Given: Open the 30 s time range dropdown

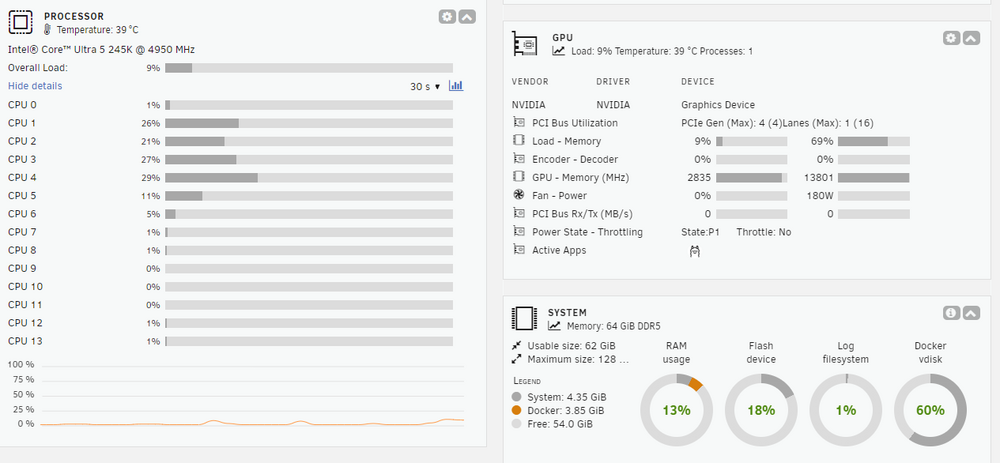Looking at the screenshot, I should (425, 86).
